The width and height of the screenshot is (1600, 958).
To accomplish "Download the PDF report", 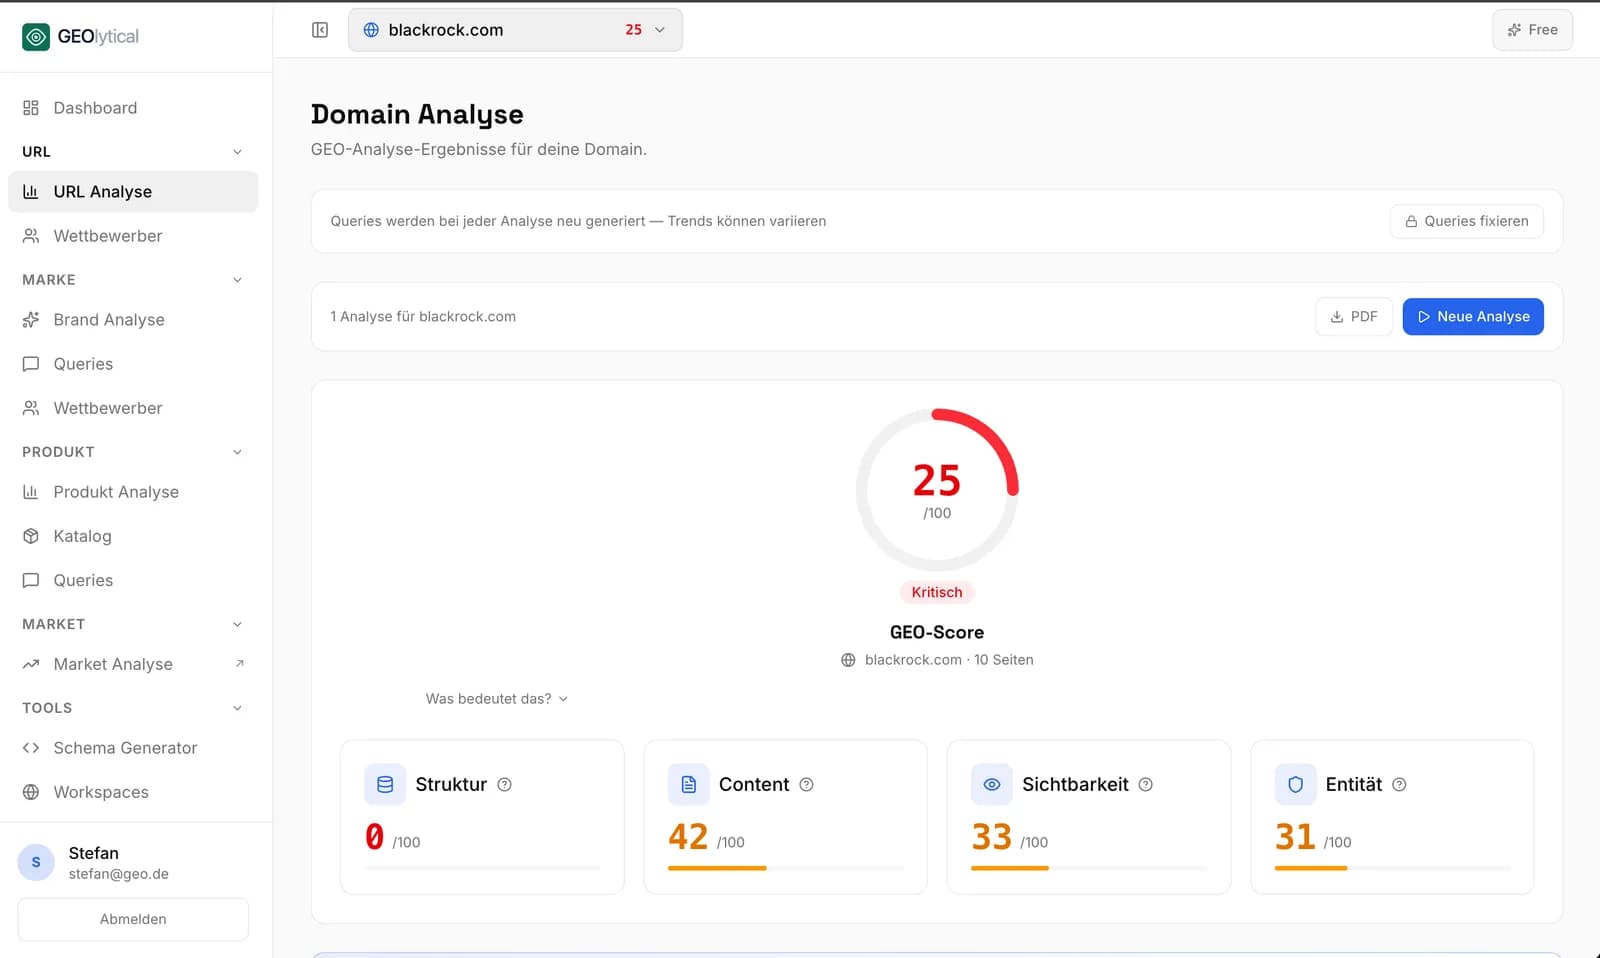I will tap(1354, 317).
